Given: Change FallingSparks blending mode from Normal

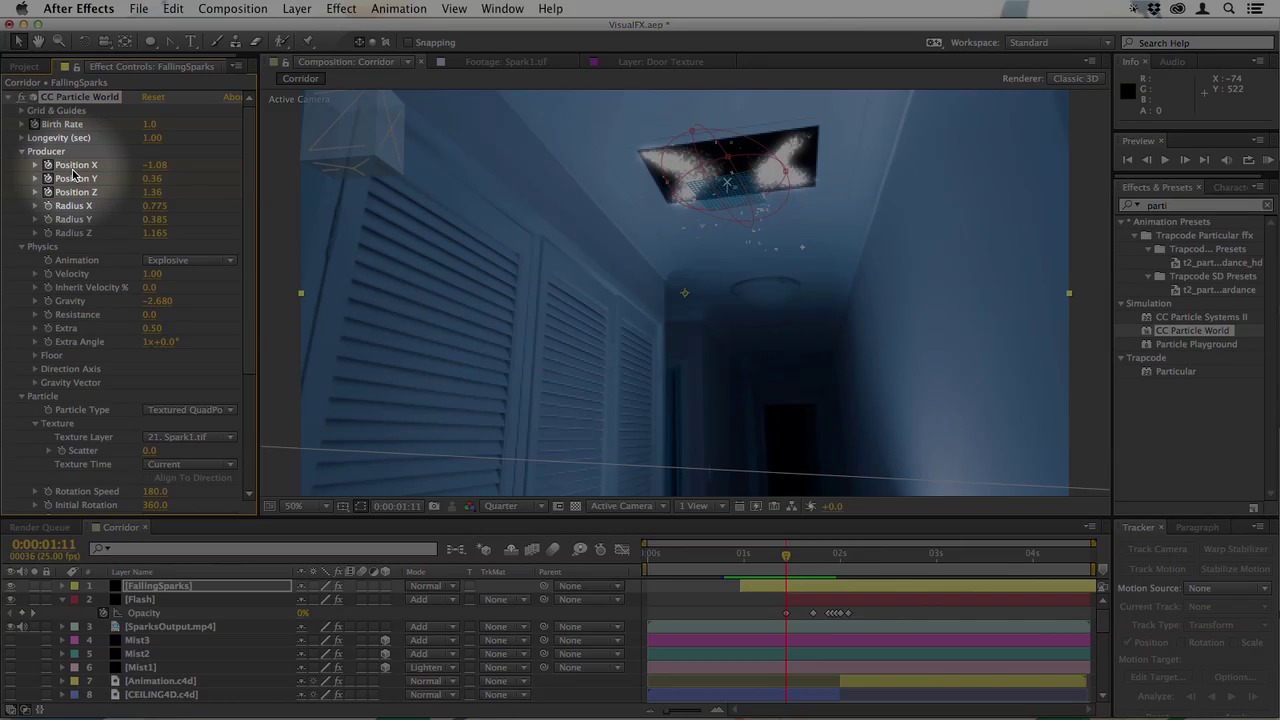Looking at the screenshot, I should pyautogui.click(x=432, y=586).
